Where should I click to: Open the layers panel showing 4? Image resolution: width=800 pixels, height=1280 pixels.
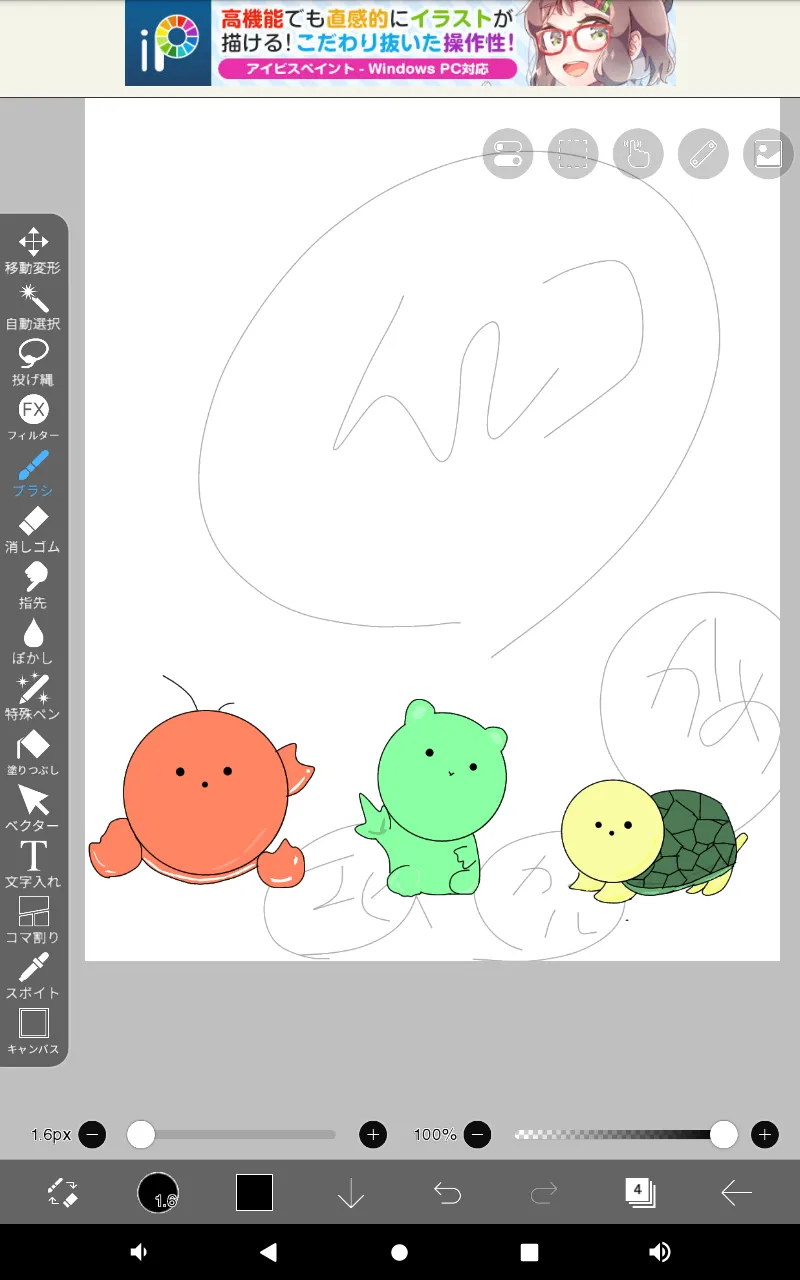(x=640, y=1192)
